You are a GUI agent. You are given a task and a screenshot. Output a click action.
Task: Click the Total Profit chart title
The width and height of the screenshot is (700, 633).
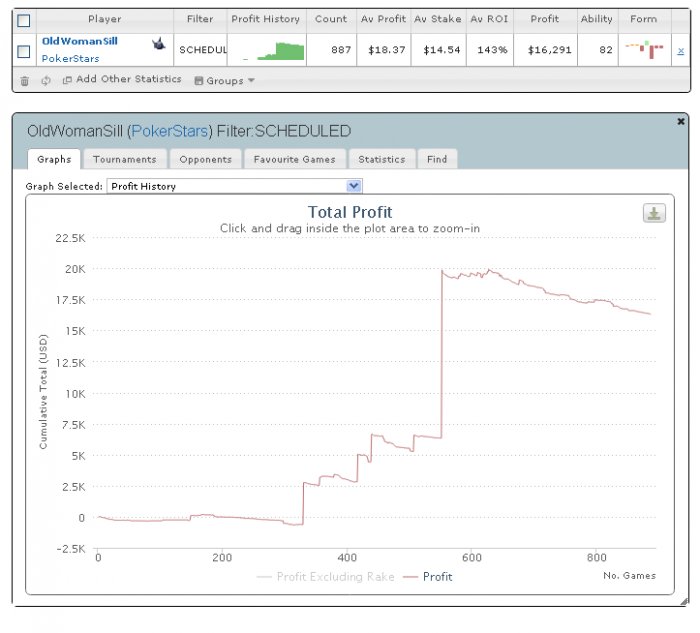point(350,212)
